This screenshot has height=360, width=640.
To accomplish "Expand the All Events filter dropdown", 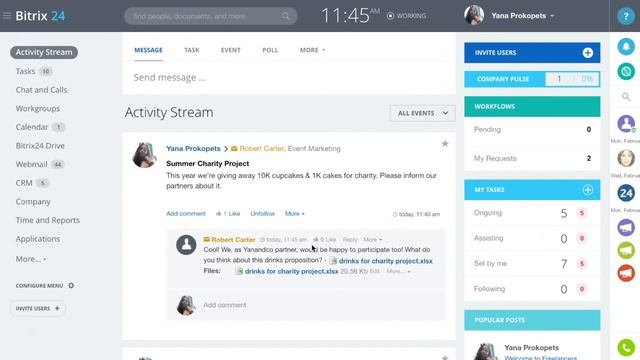I will (x=422, y=113).
